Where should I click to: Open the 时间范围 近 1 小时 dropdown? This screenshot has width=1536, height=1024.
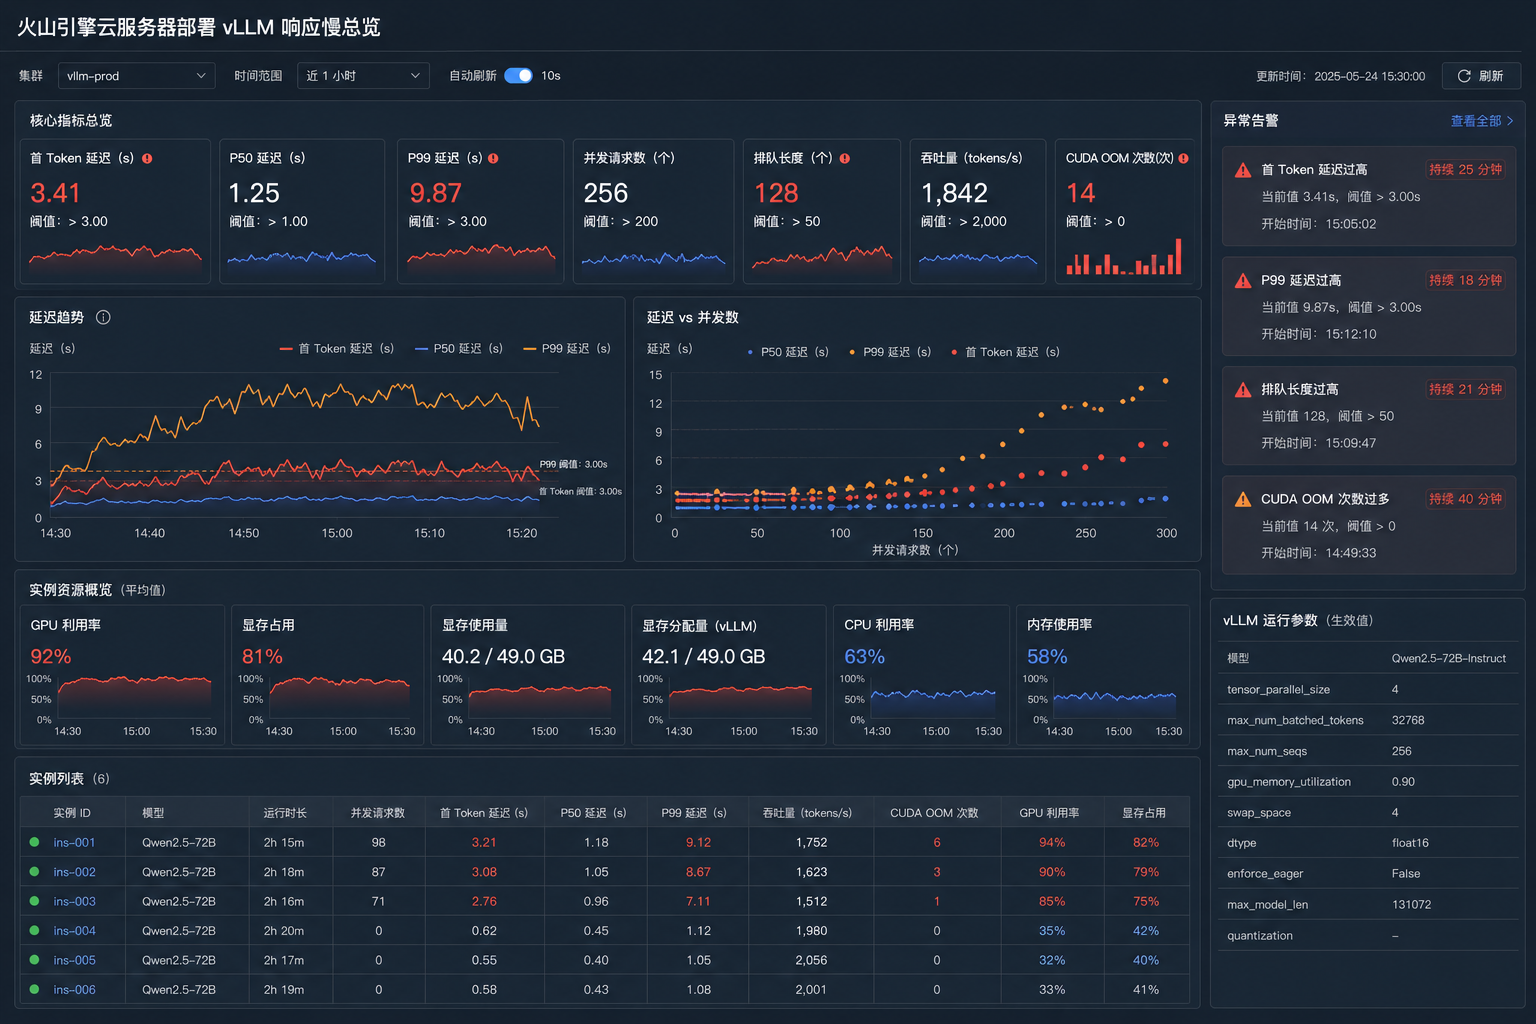[363, 76]
